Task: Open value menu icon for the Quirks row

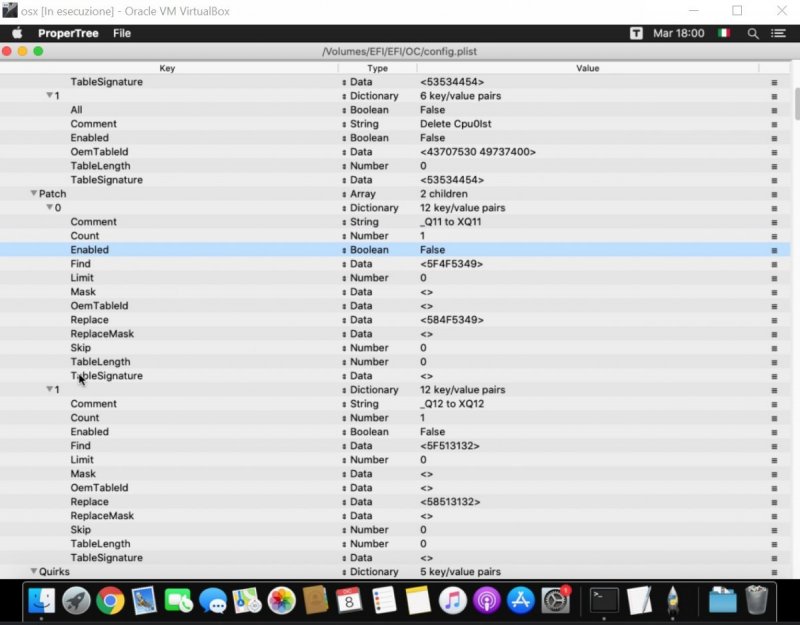Action: click(774, 572)
